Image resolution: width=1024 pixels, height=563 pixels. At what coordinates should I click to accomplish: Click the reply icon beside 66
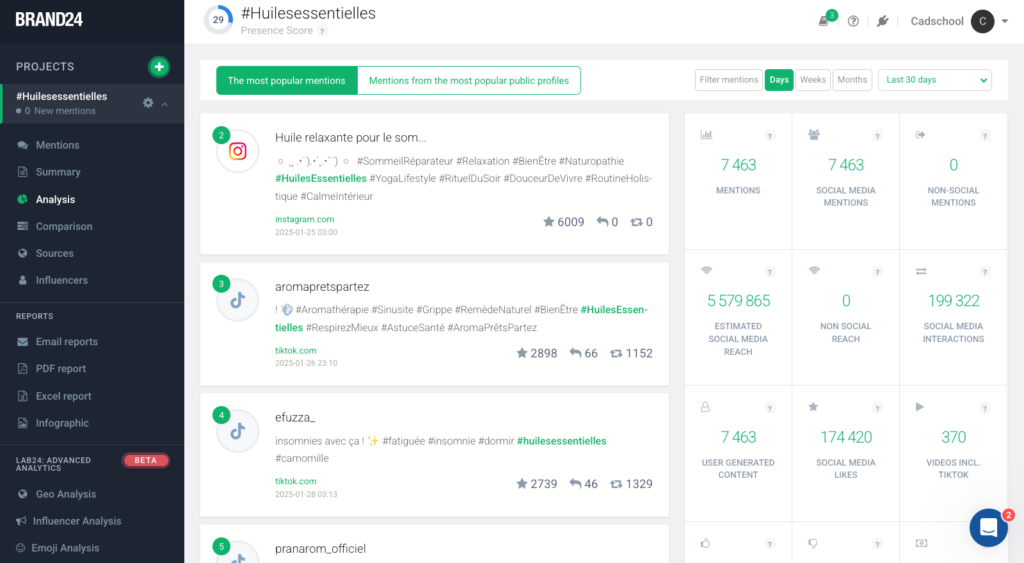point(575,353)
